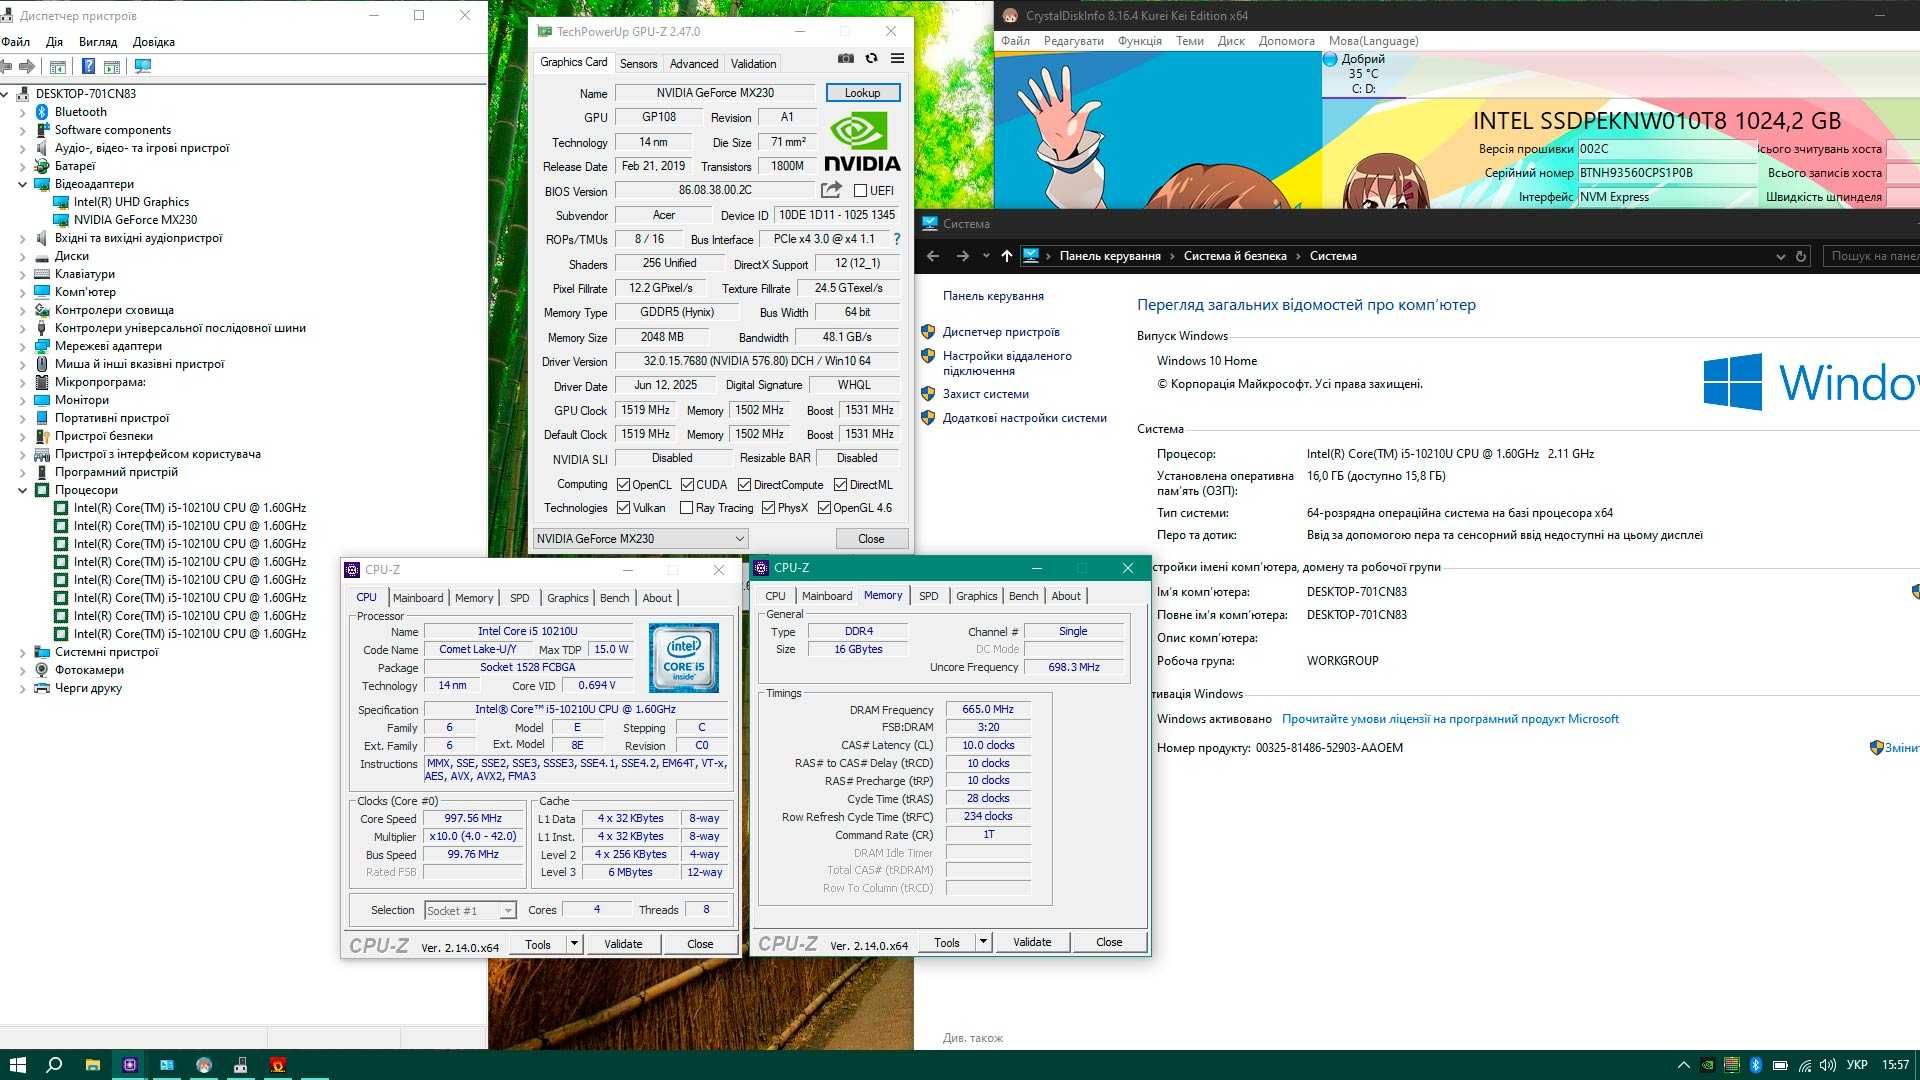
Task: Toggle the CUDA checkbox
Action: point(687,485)
